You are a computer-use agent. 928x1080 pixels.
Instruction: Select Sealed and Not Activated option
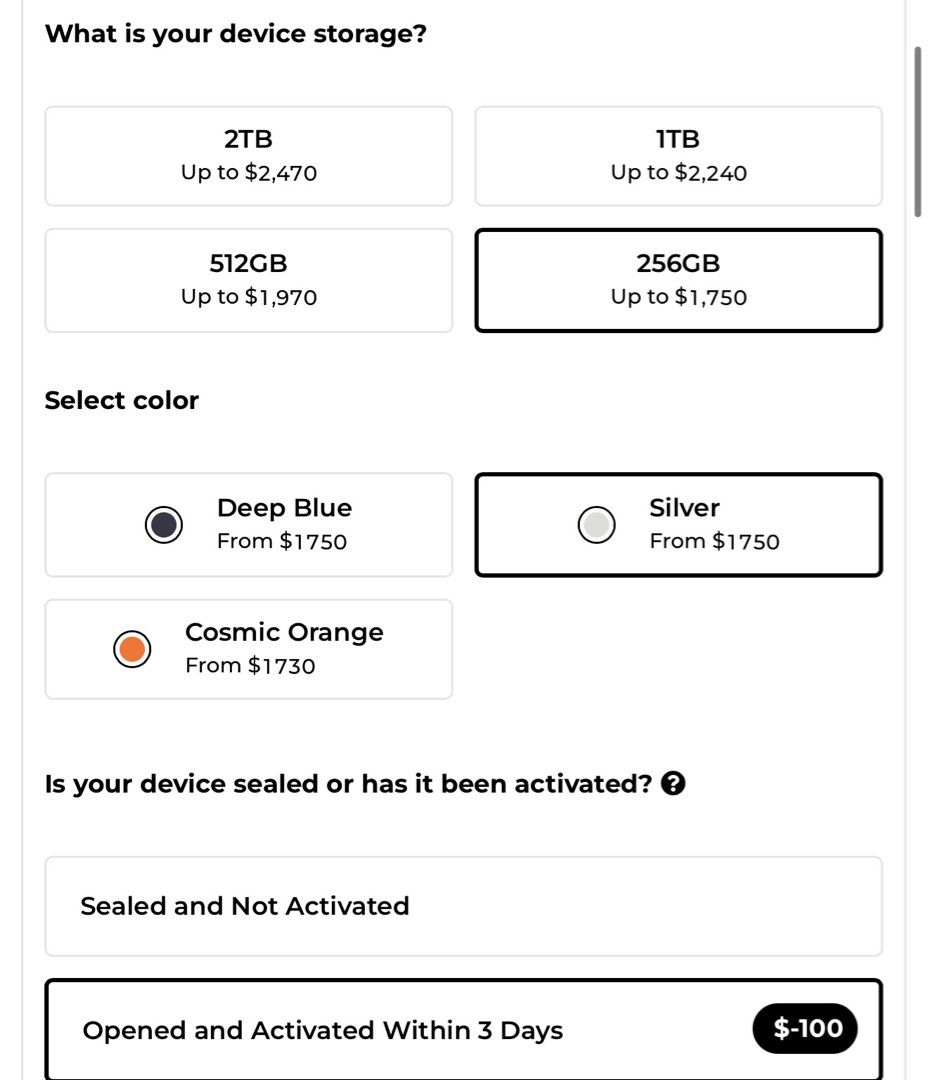tap(462, 906)
